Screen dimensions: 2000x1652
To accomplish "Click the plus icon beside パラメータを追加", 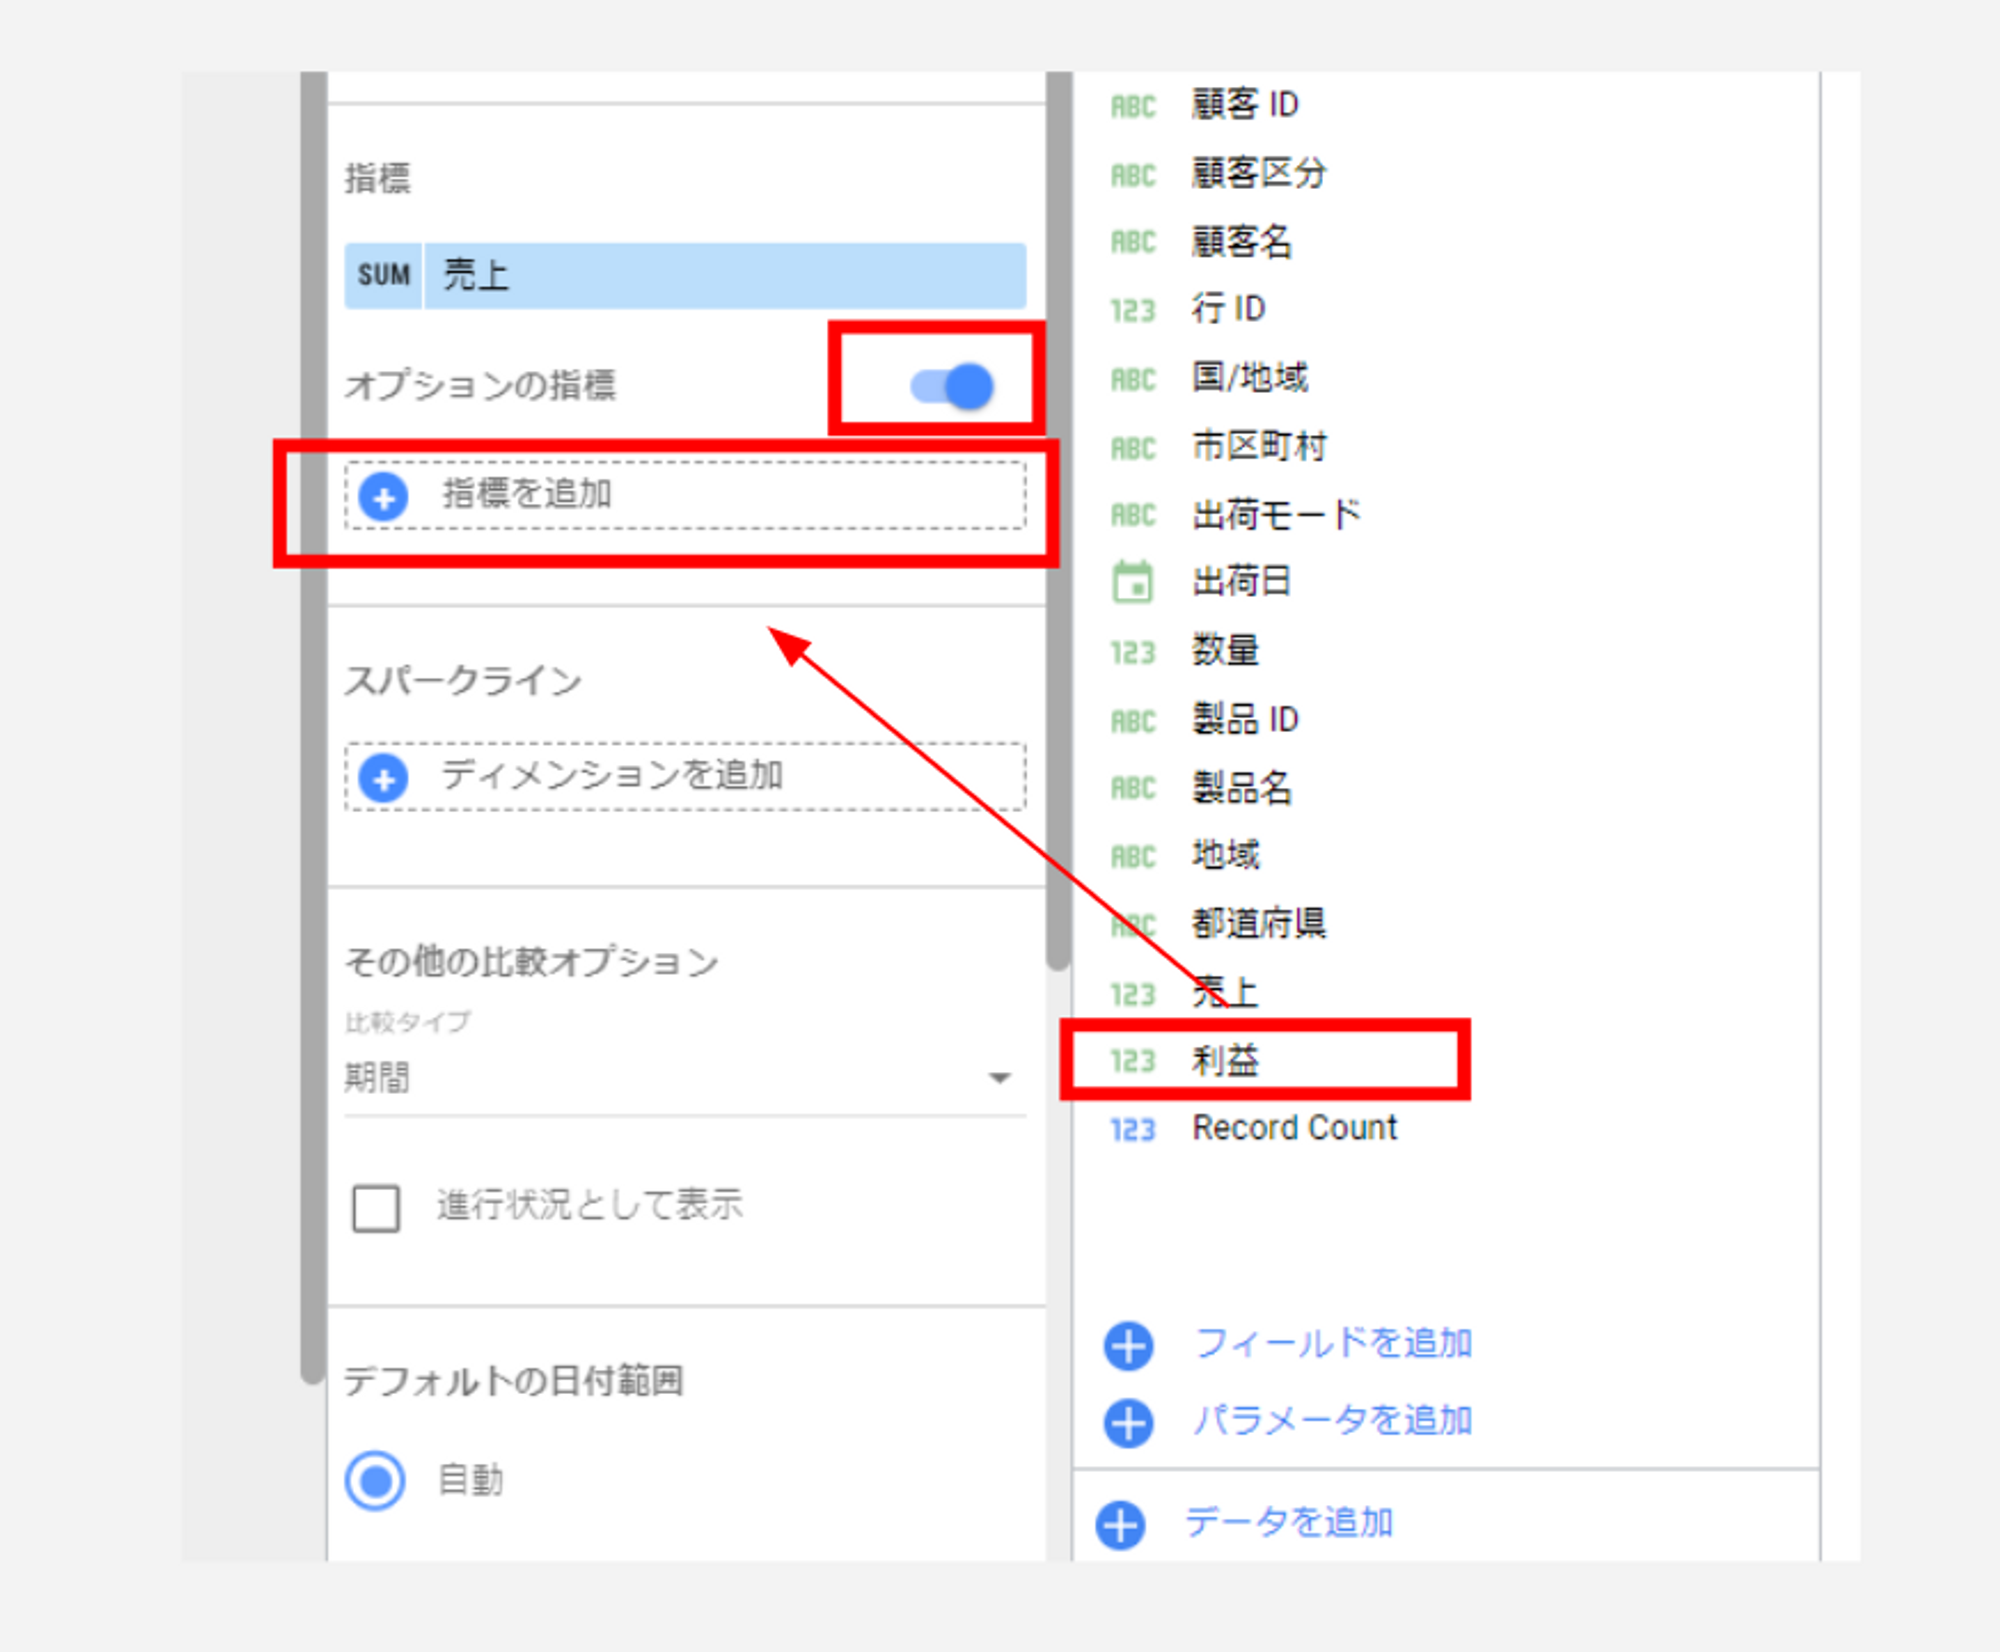I will tap(1128, 1423).
